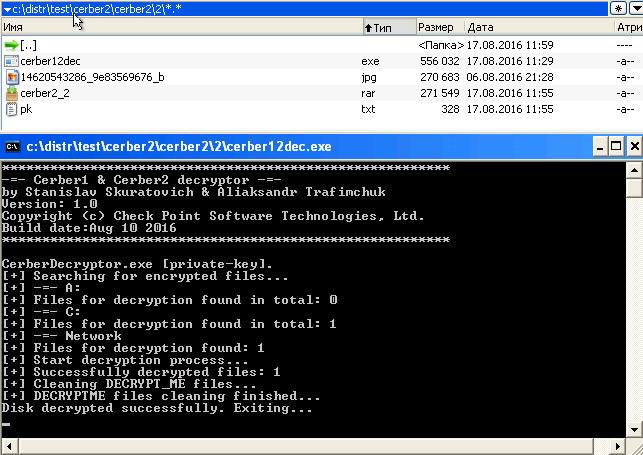
Task: Sort files by Размер column
Action: [440, 27]
